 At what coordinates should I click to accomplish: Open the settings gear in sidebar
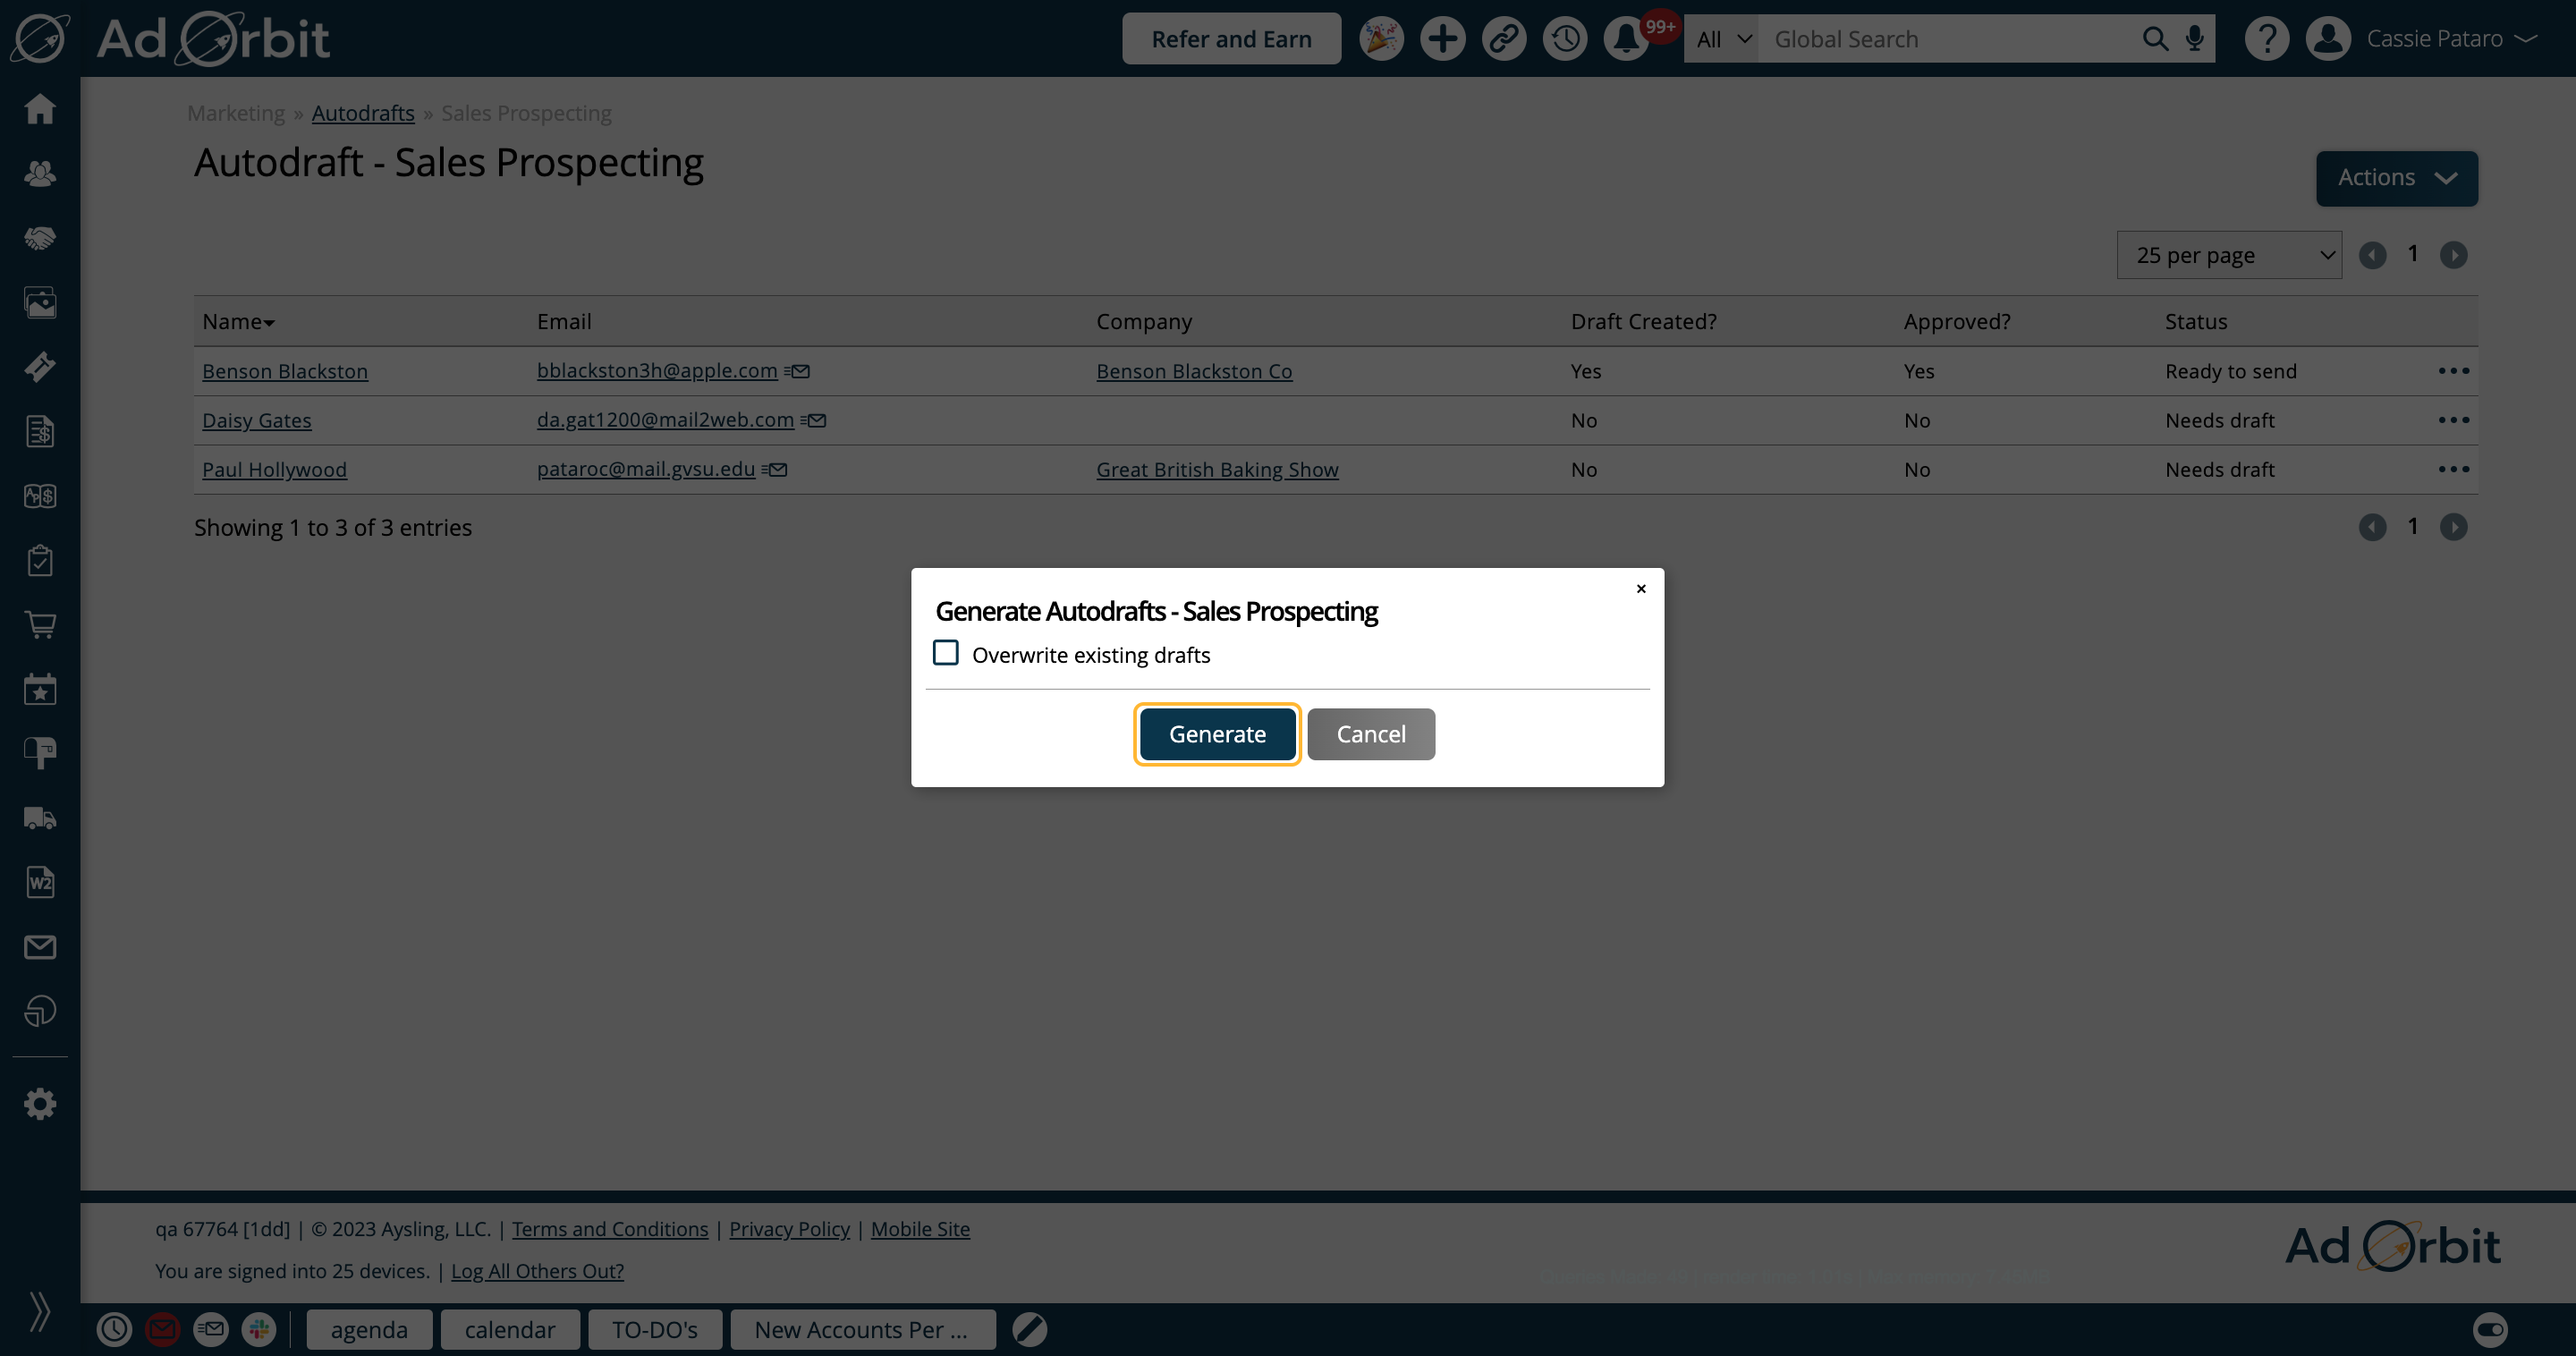click(x=40, y=1104)
